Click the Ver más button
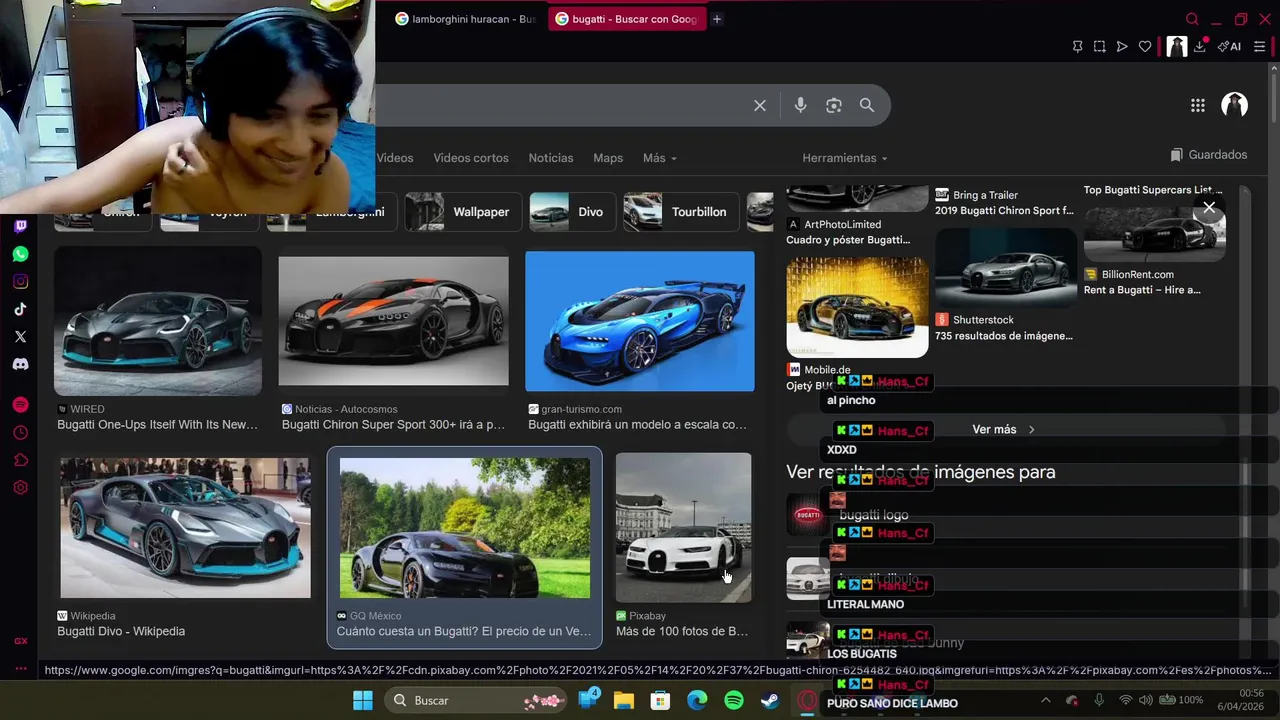Image resolution: width=1280 pixels, height=720 pixels. point(1004,429)
